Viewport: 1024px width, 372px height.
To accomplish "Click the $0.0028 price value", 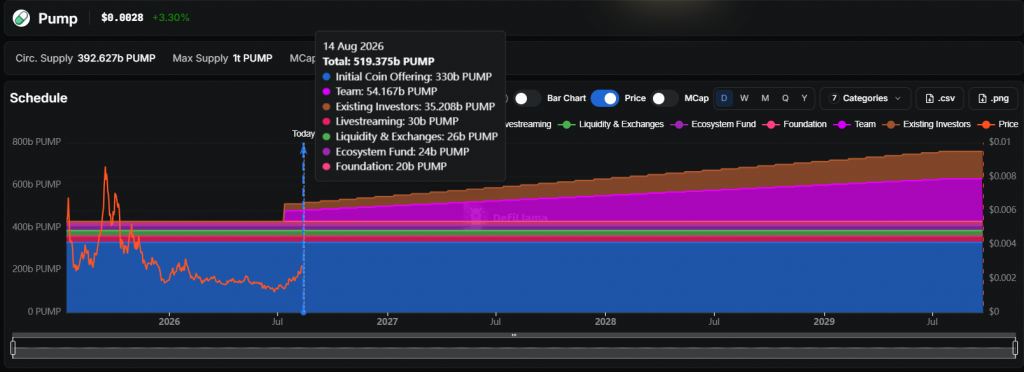I will (x=122, y=18).
